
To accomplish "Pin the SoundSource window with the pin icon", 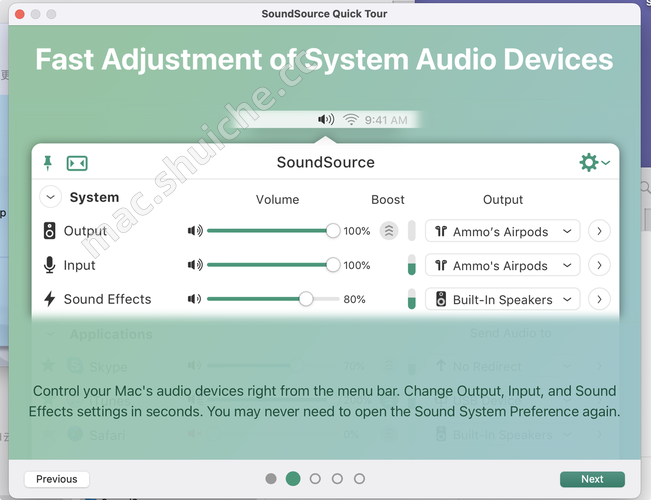I will pos(48,163).
